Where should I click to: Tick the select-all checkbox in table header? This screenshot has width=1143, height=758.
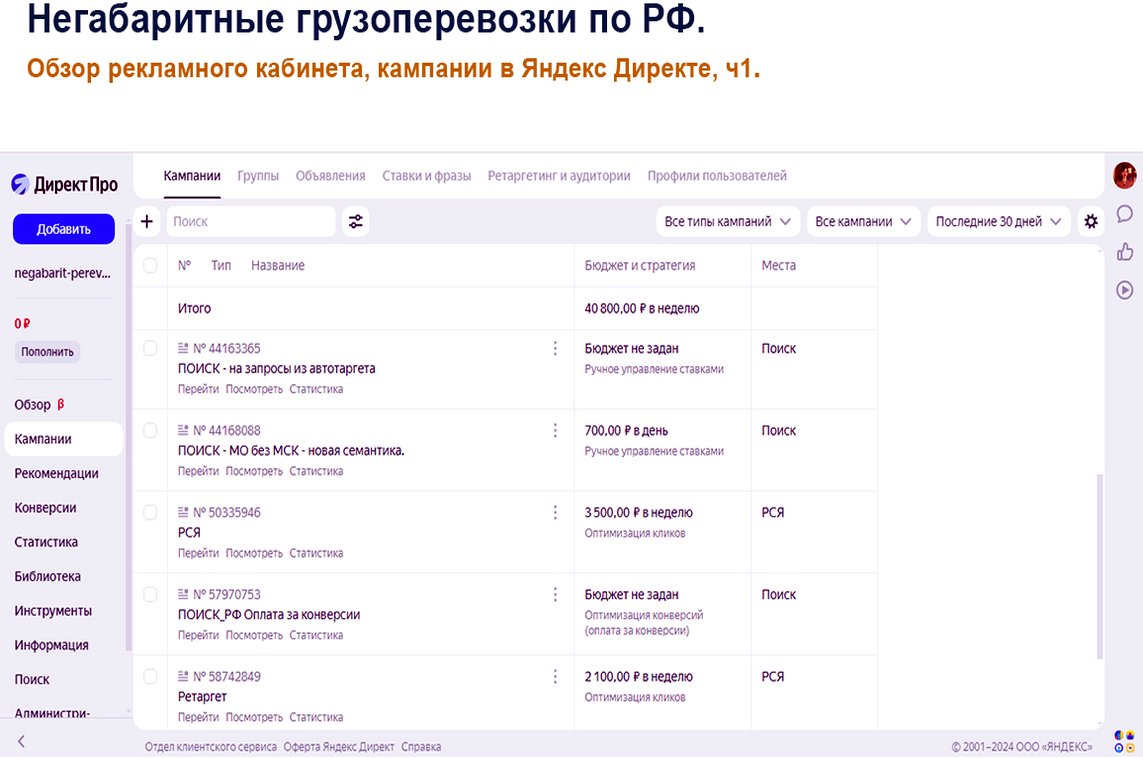pyautogui.click(x=150, y=266)
